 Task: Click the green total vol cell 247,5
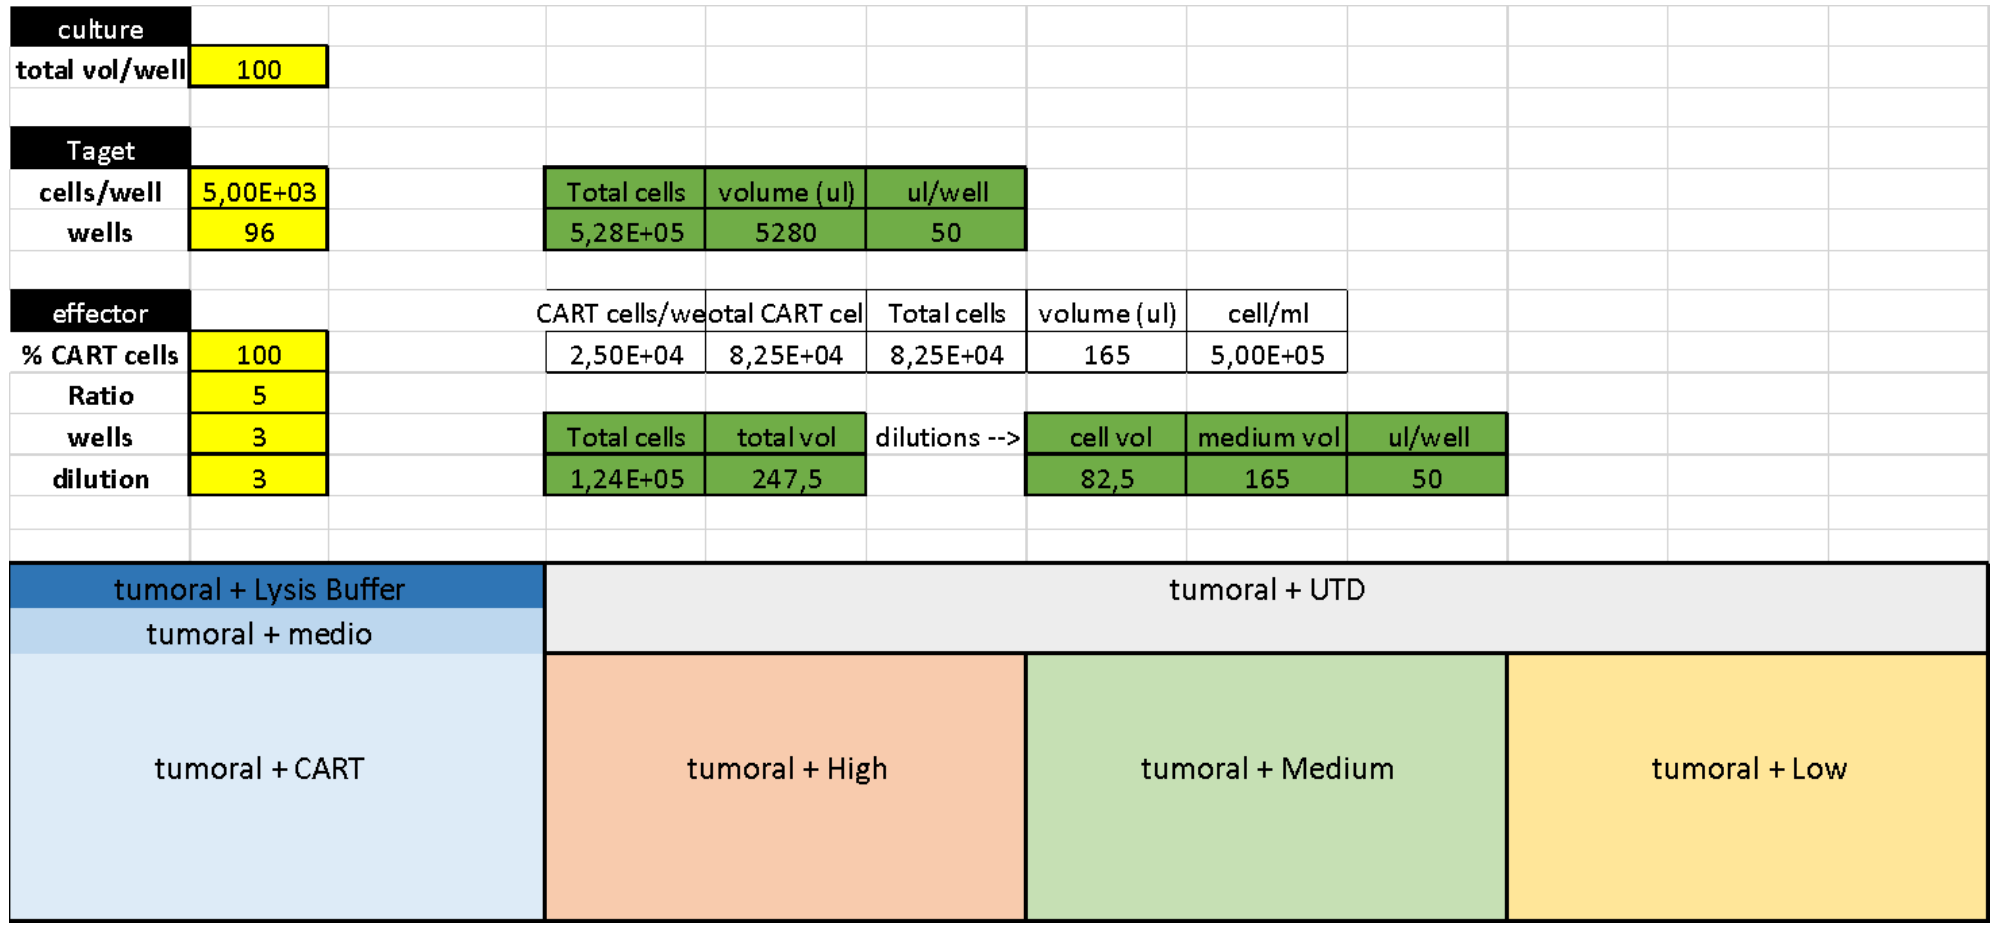[785, 478]
